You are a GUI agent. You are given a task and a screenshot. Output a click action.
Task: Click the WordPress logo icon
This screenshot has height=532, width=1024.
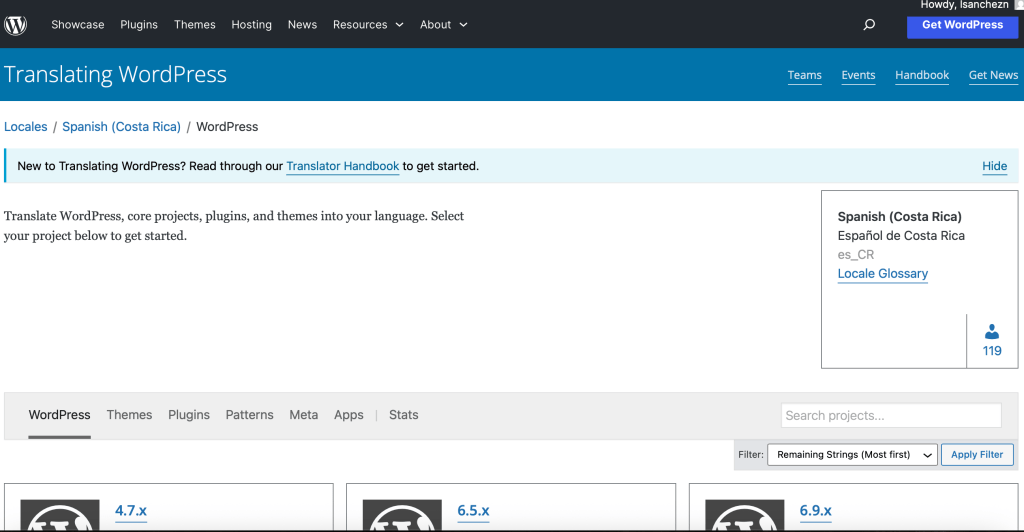pyautogui.click(x=16, y=25)
